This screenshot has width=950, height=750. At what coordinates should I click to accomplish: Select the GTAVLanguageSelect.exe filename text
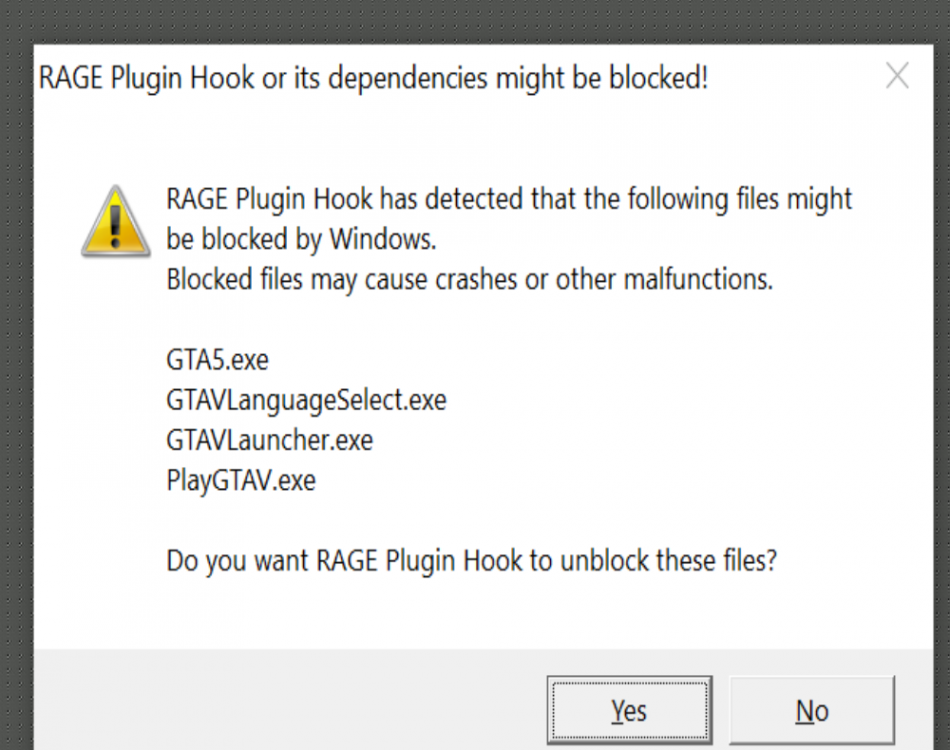point(305,400)
